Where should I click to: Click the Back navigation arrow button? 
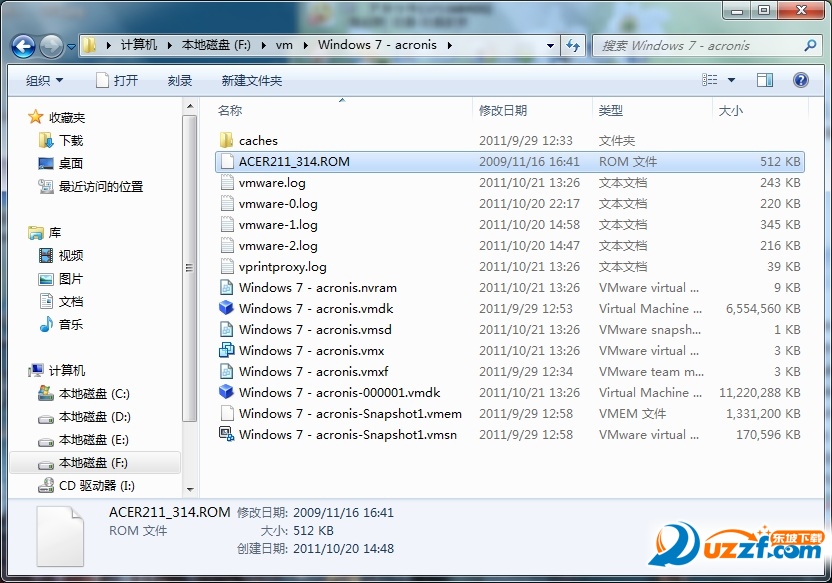pyautogui.click(x=24, y=46)
